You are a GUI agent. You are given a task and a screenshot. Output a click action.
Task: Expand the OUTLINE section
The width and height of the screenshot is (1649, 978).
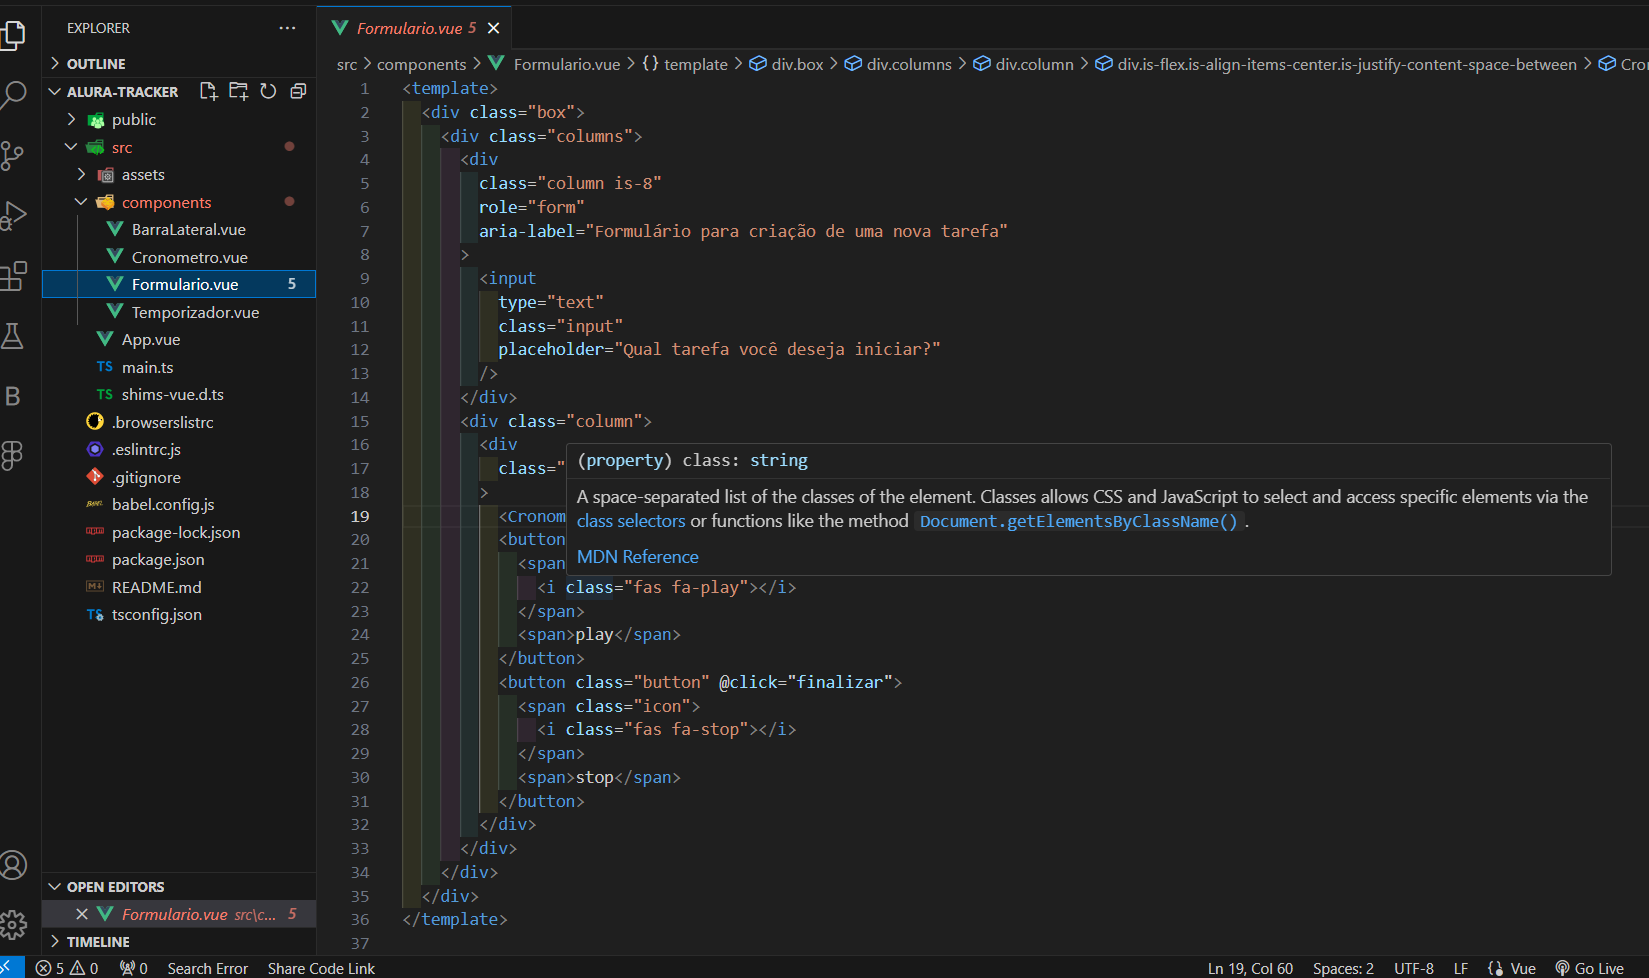click(179, 63)
